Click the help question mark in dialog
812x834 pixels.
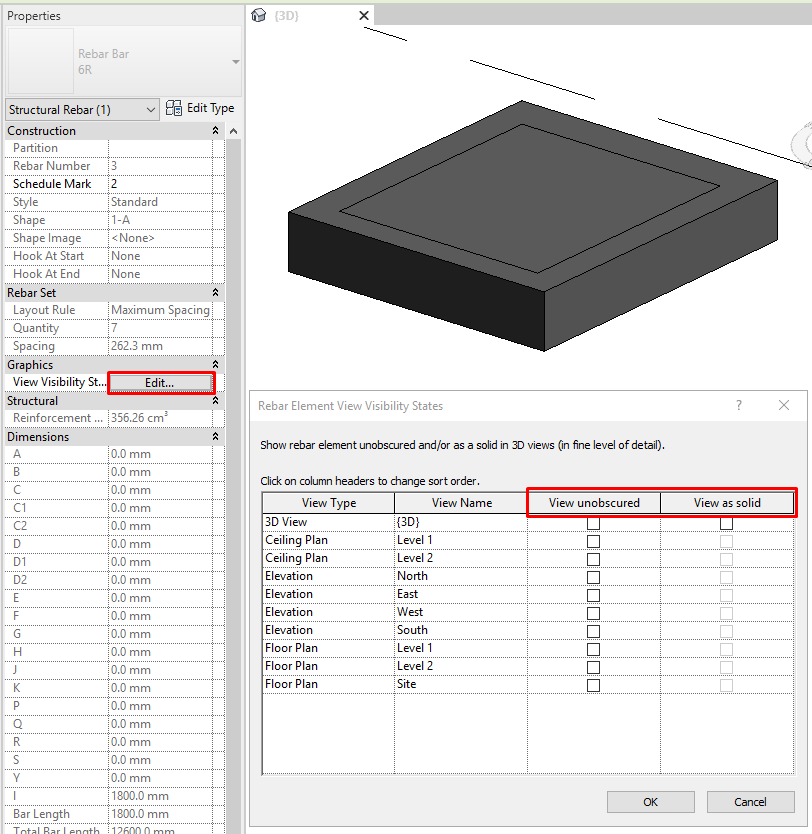(x=739, y=405)
